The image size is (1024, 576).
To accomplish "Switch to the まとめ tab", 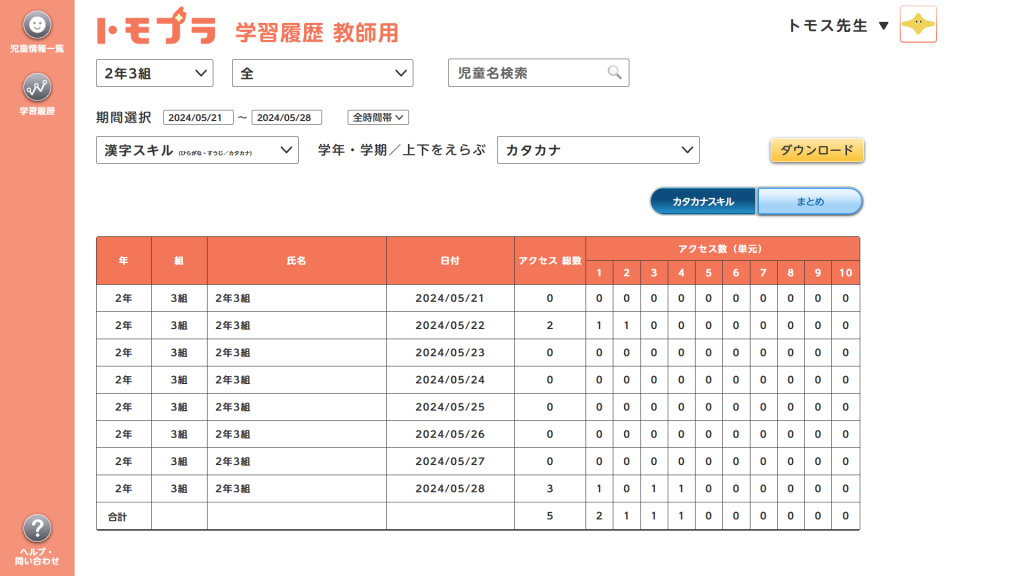I will 810,201.
